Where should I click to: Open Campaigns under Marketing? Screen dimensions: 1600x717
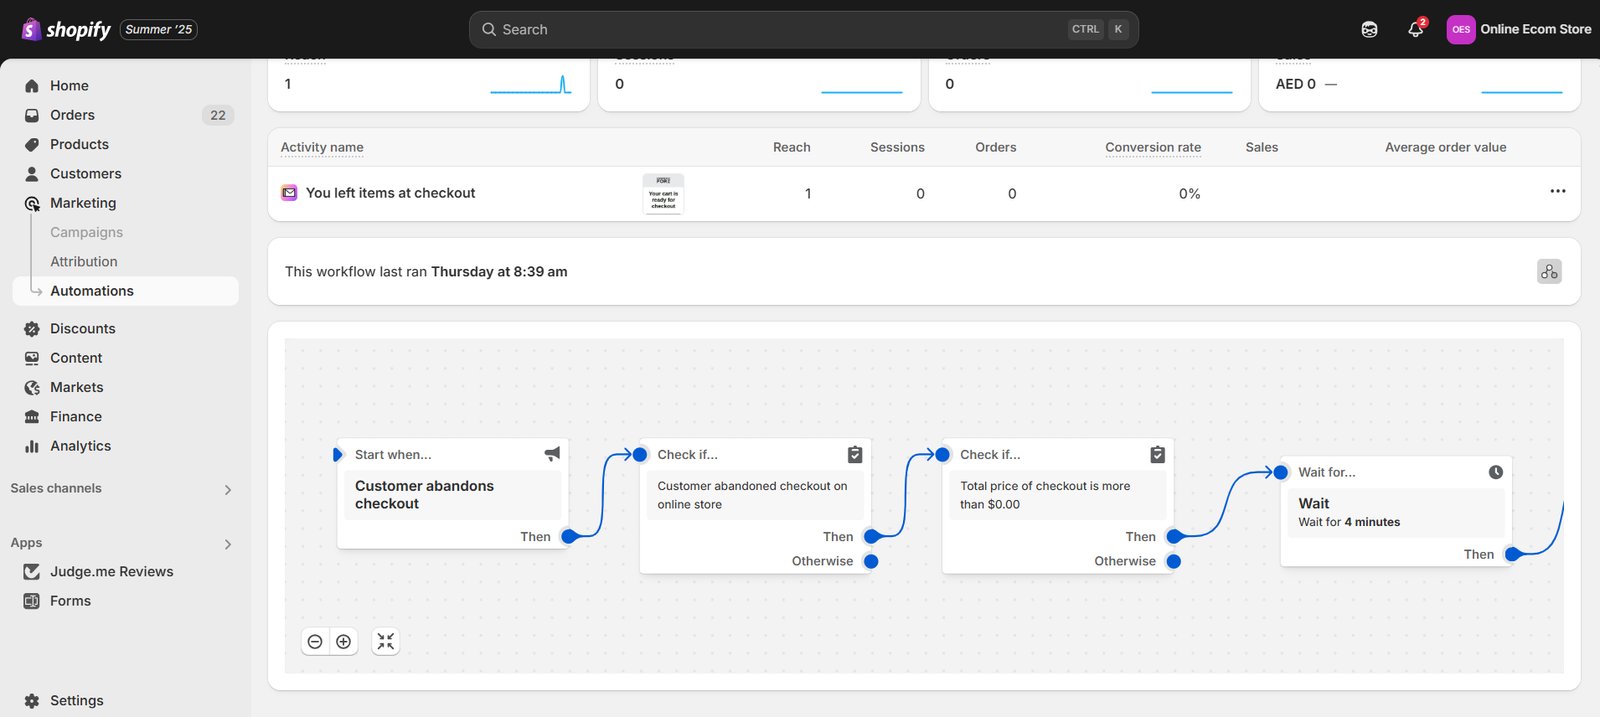click(x=86, y=232)
